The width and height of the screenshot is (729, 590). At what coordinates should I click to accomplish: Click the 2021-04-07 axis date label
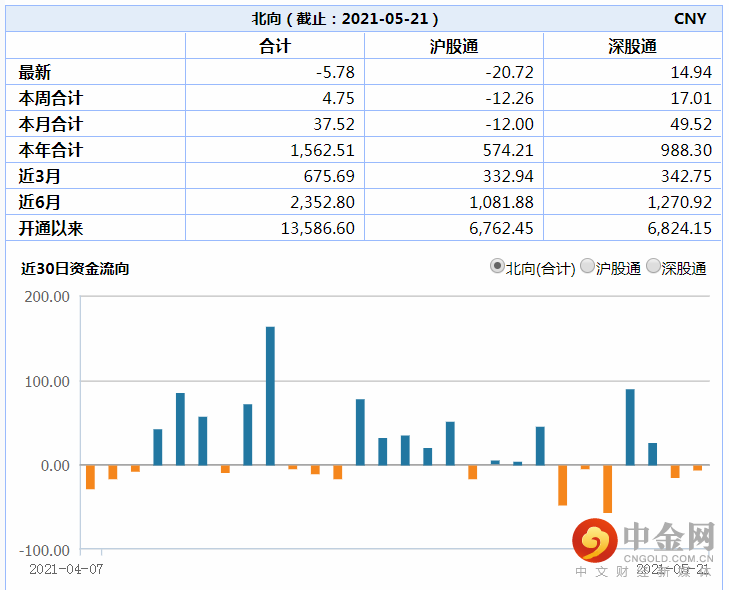[x=66, y=569]
